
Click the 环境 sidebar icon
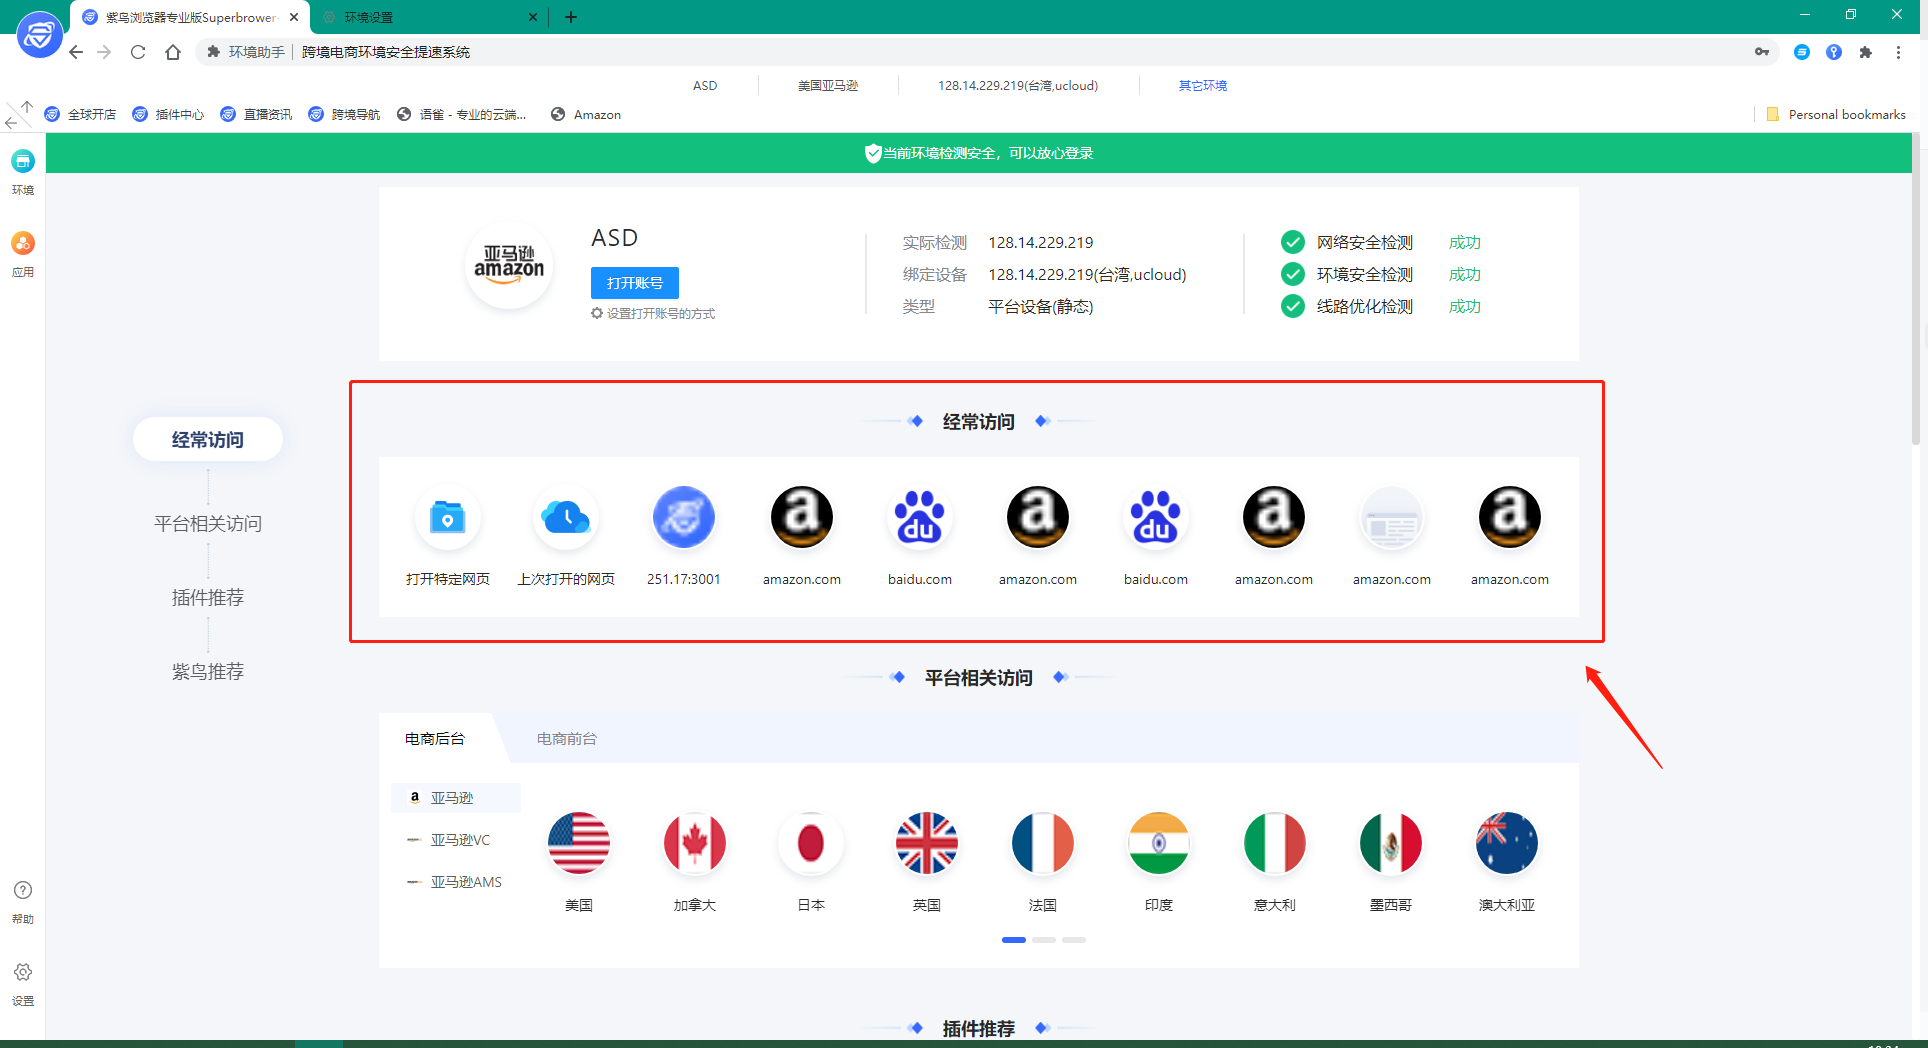tap(23, 162)
